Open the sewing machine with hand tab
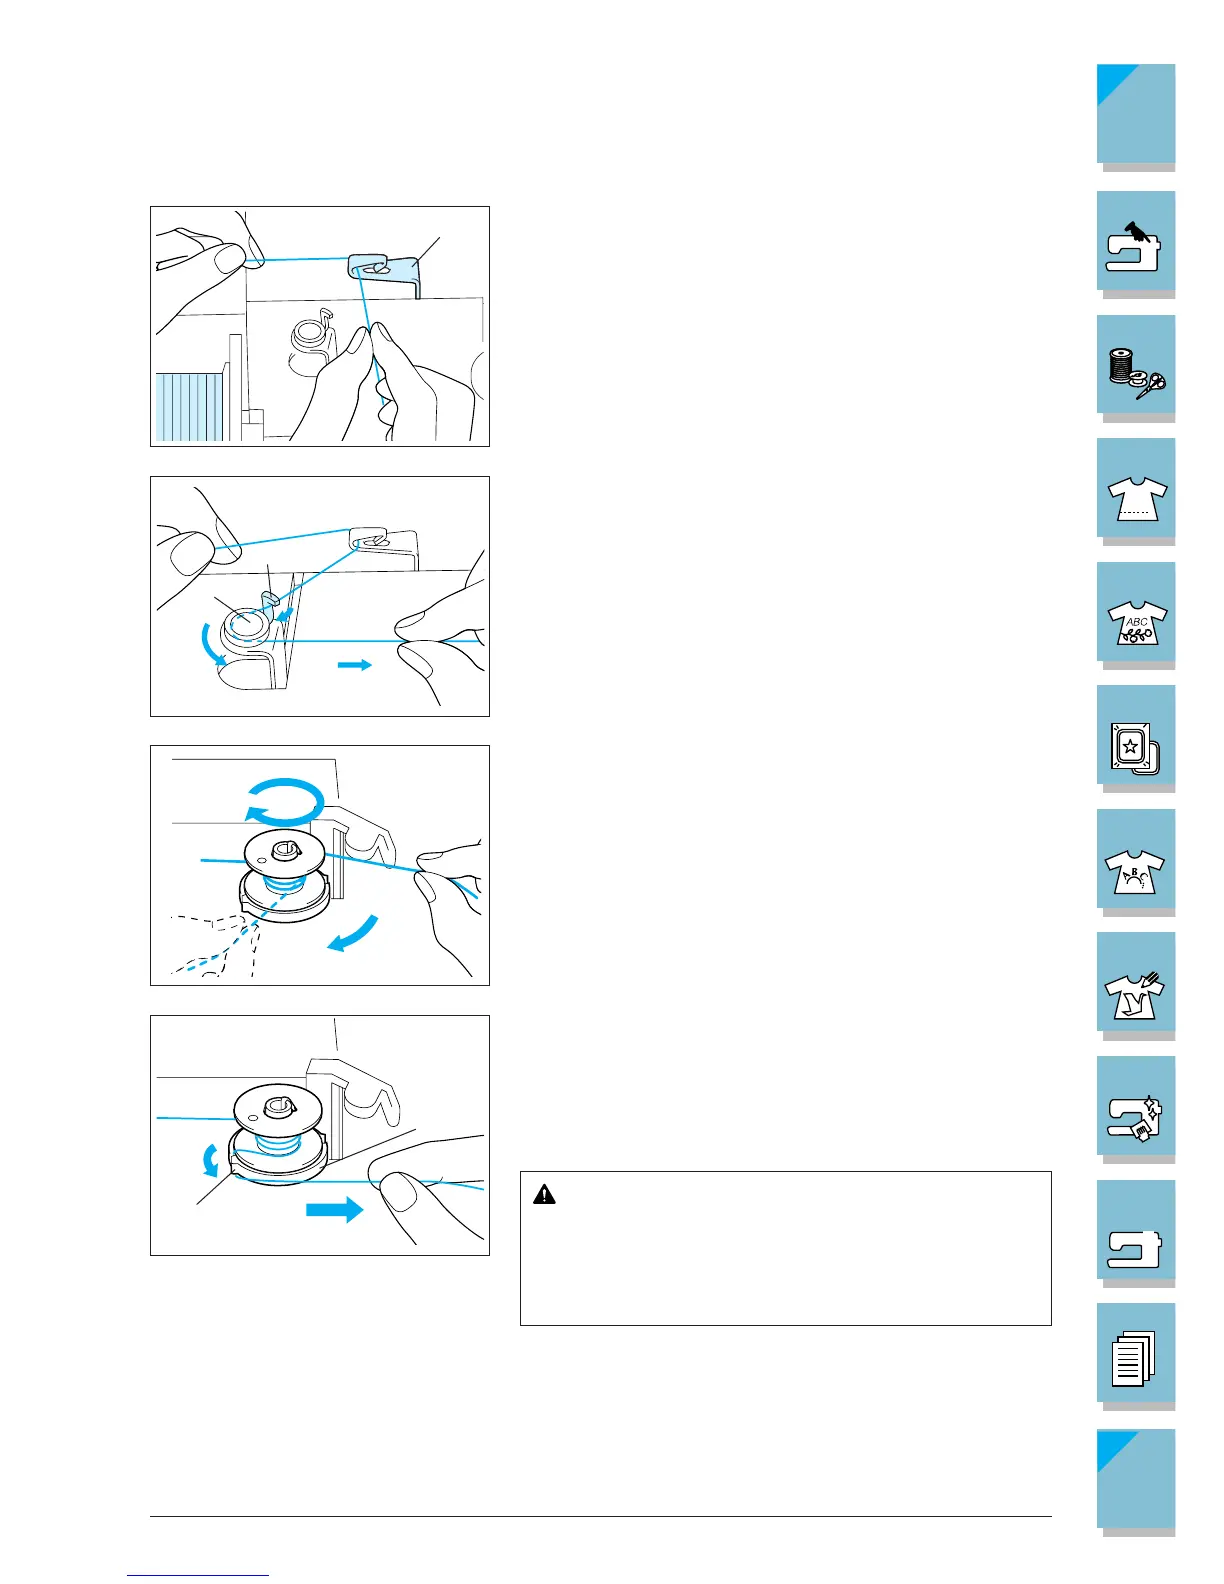Screen dimensions: 1224x1584 (x=1136, y=241)
